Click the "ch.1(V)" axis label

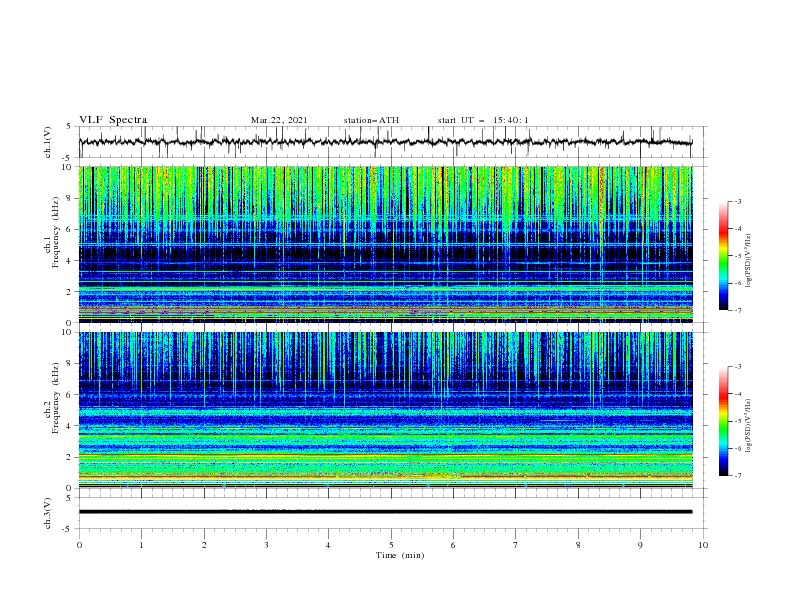tap(48, 142)
